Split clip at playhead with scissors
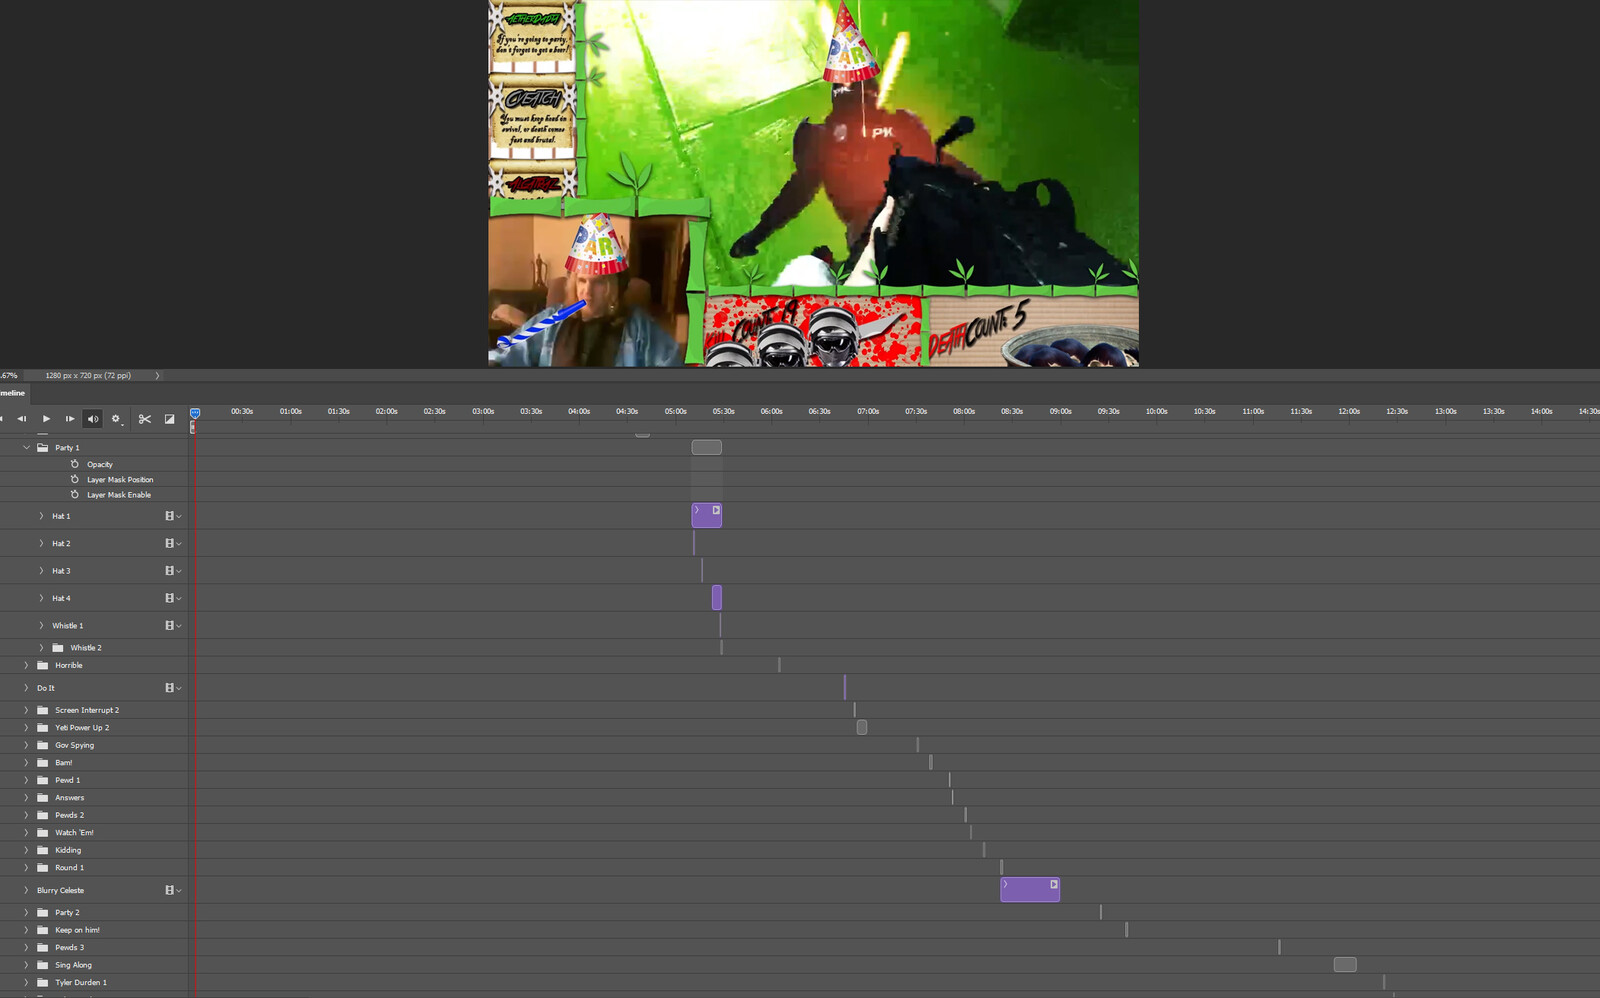 point(145,419)
